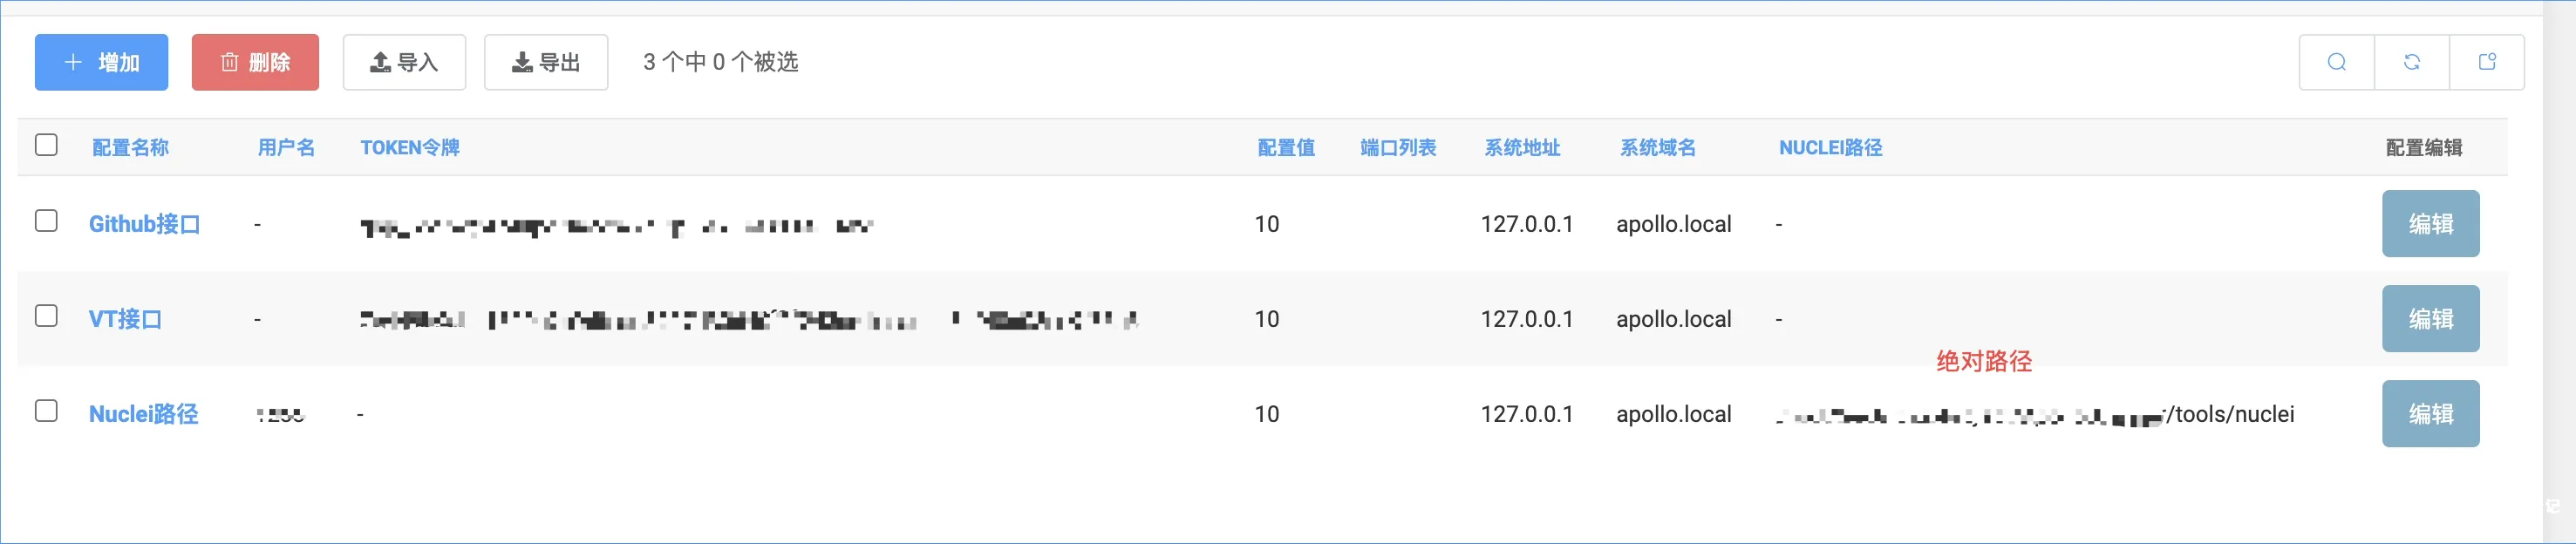Image resolution: width=2576 pixels, height=544 pixels.
Task: Click the view settings icon next to refresh
Action: click(2487, 61)
